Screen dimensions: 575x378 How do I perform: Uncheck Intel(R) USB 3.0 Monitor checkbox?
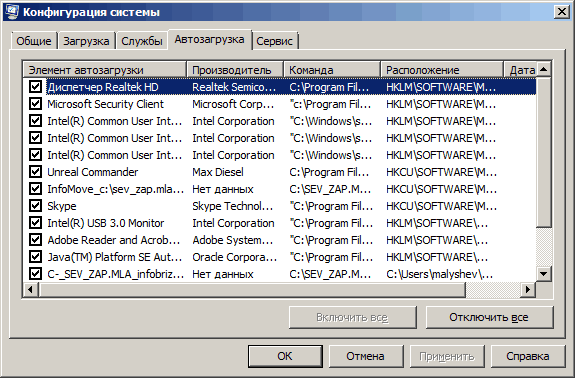[35, 223]
